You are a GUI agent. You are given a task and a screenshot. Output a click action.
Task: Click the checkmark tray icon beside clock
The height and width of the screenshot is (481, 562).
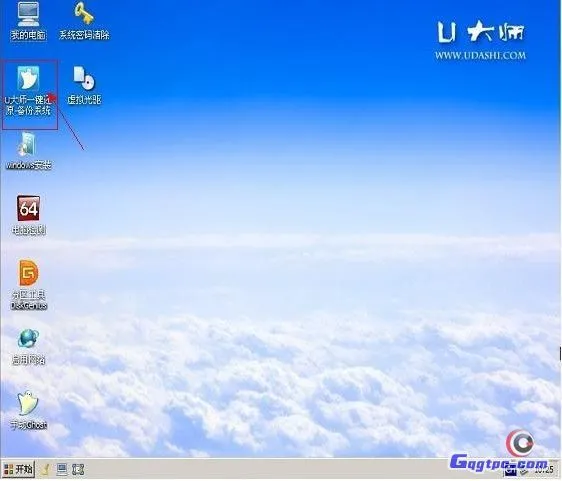point(525,471)
